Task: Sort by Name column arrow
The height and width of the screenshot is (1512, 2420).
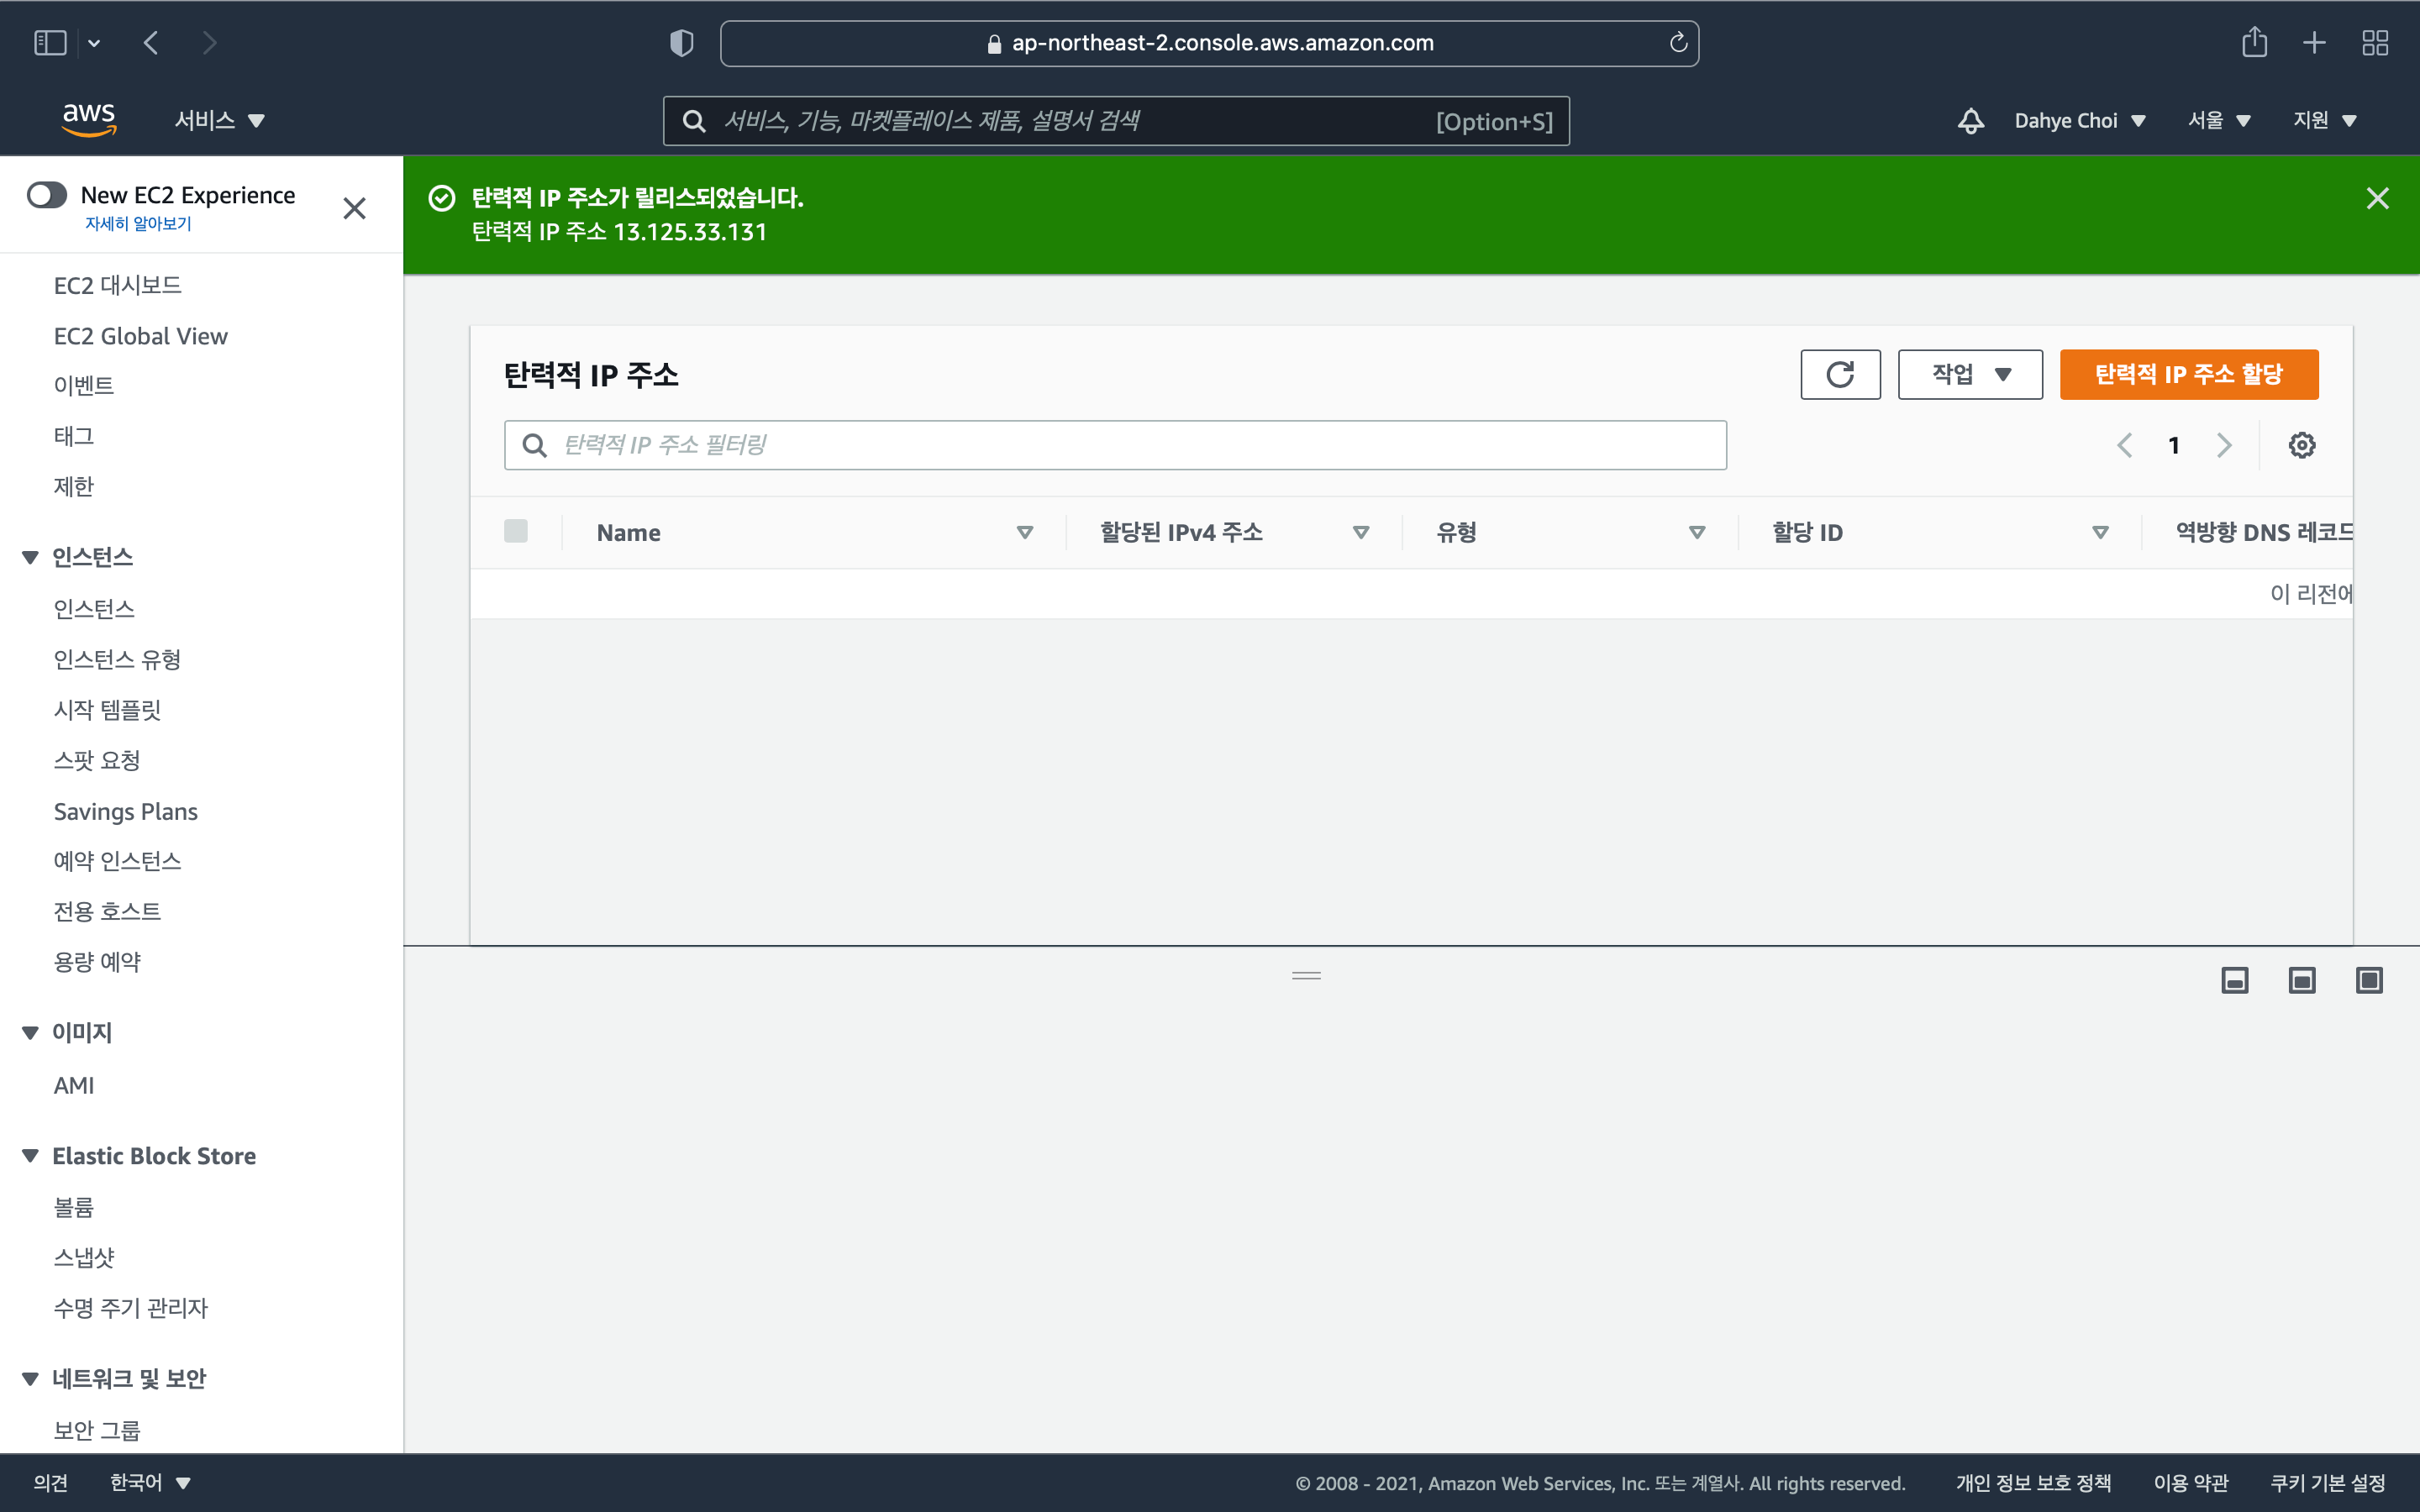Action: point(1025,532)
